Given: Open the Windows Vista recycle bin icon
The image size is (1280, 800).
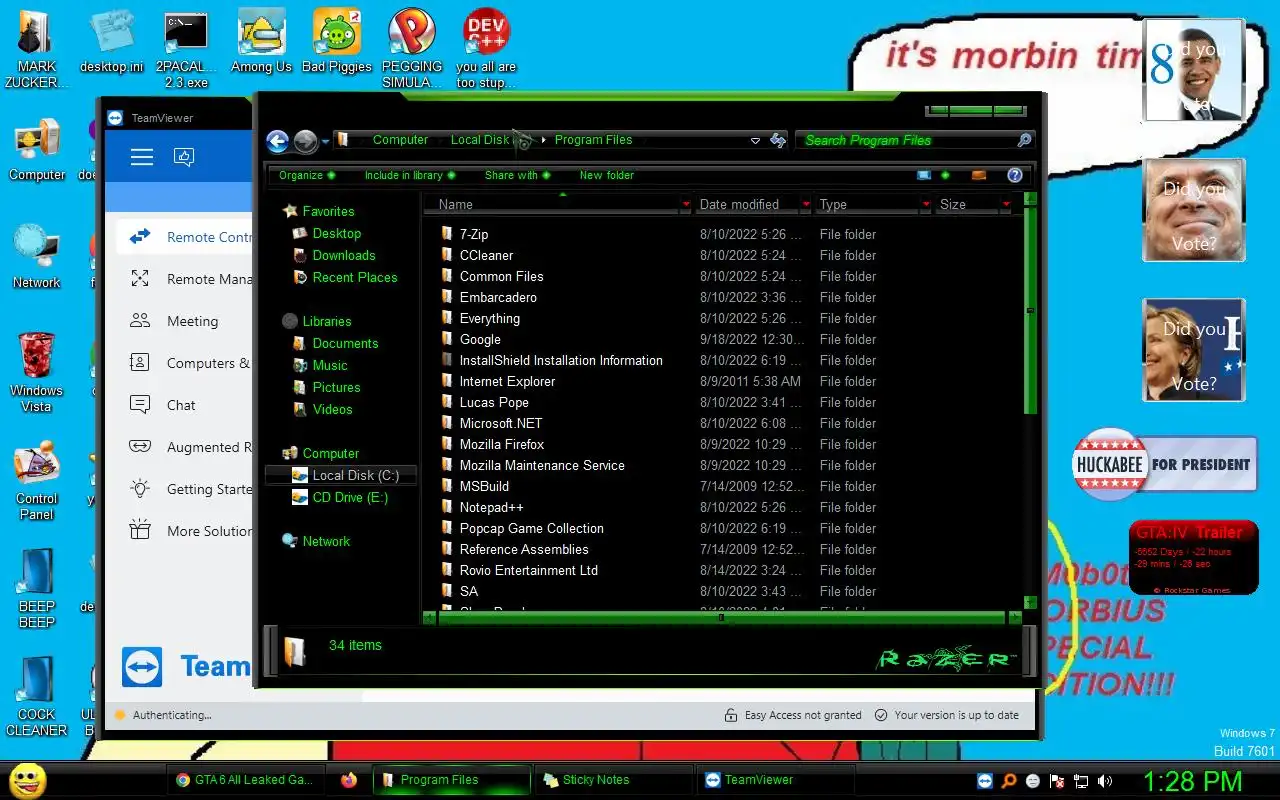Looking at the screenshot, I should tap(37, 372).
